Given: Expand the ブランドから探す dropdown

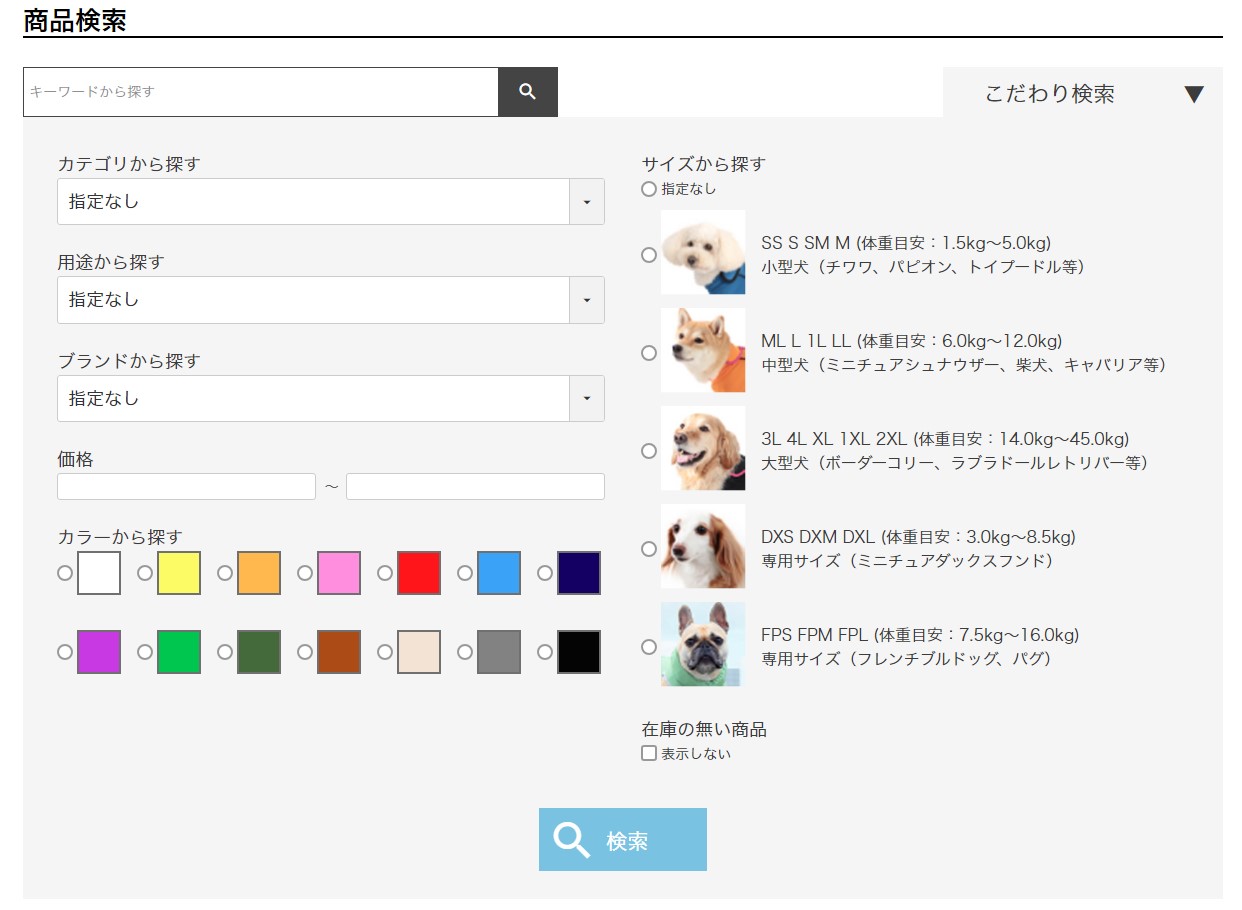Looking at the screenshot, I should 330,399.
